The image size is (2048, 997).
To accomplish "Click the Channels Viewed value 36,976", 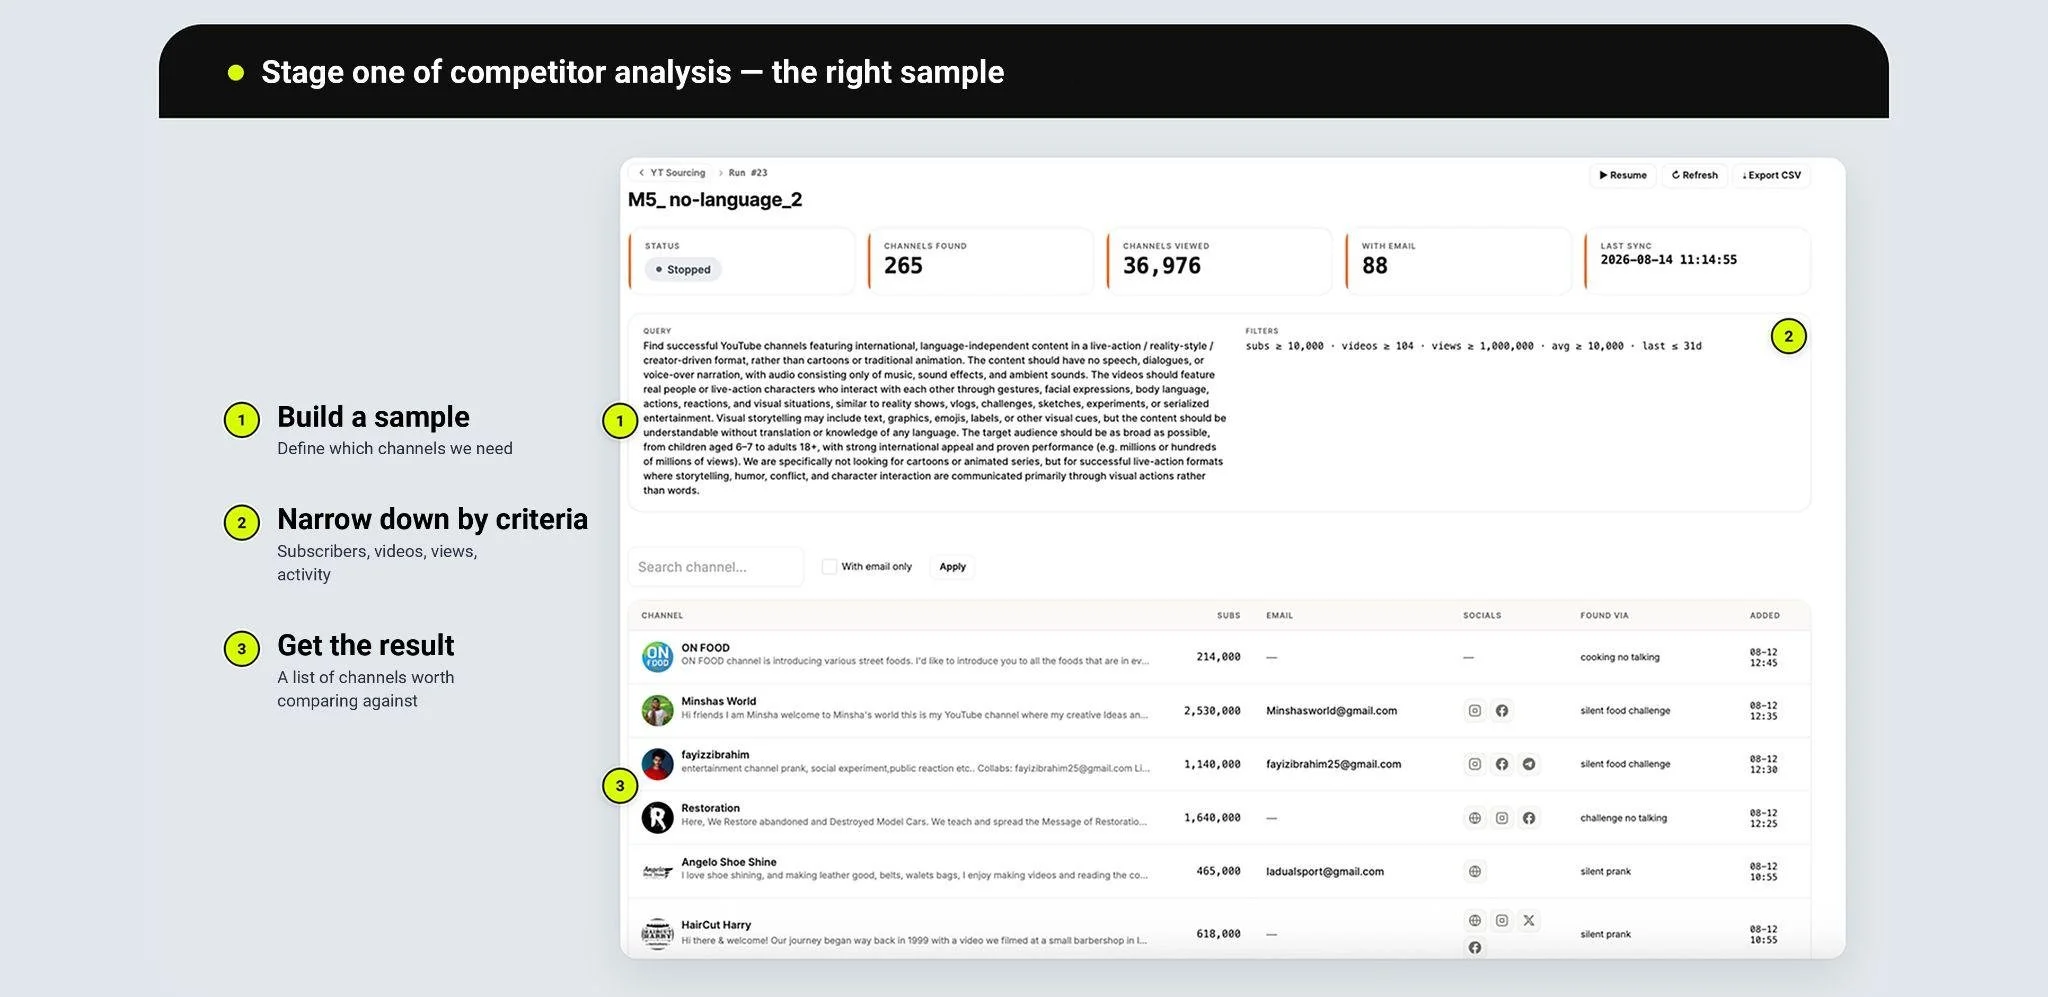I will pyautogui.click(x=1161, y=266).
